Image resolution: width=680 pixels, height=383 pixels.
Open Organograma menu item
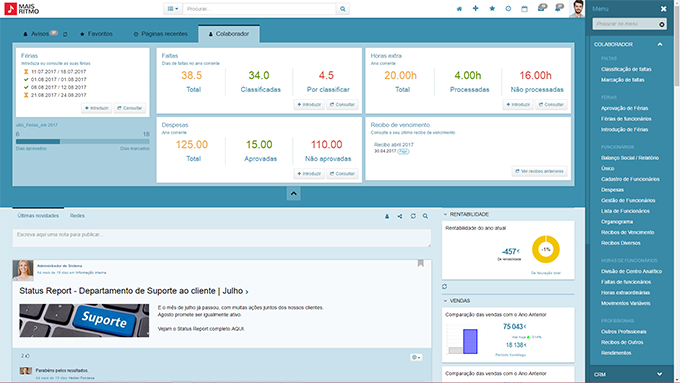click(x=616, y=222)
